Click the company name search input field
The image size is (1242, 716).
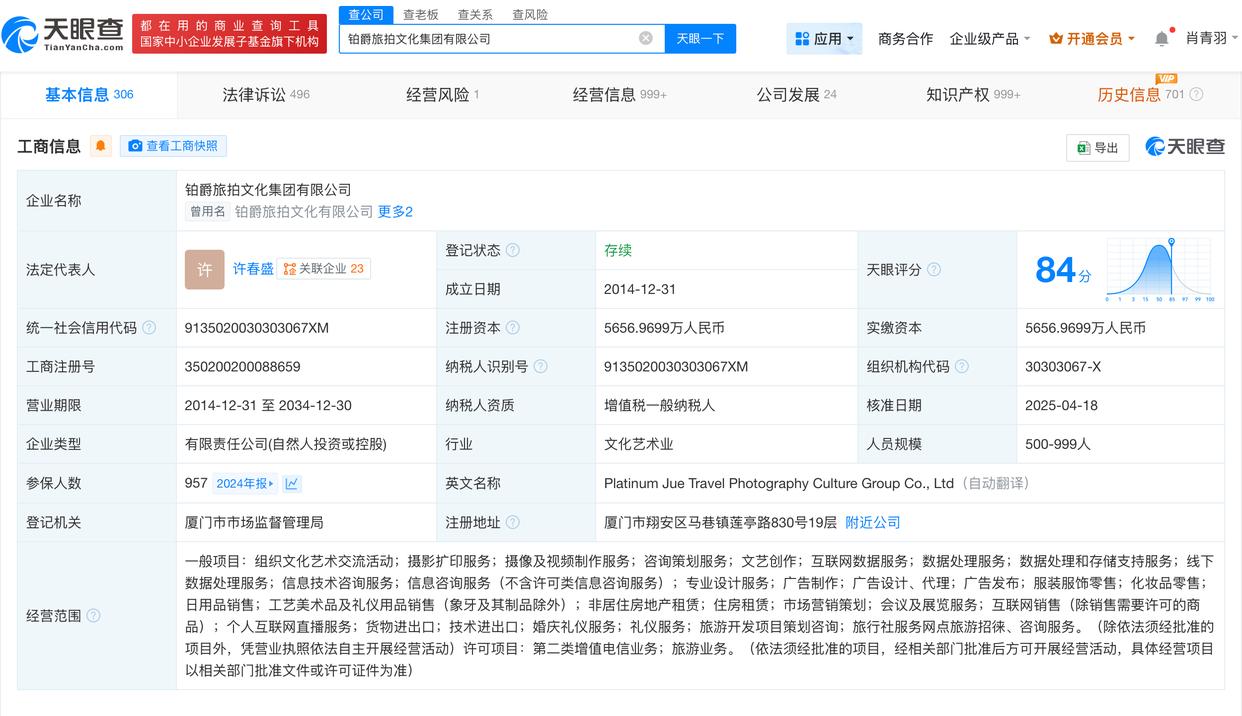click(490, 38)
